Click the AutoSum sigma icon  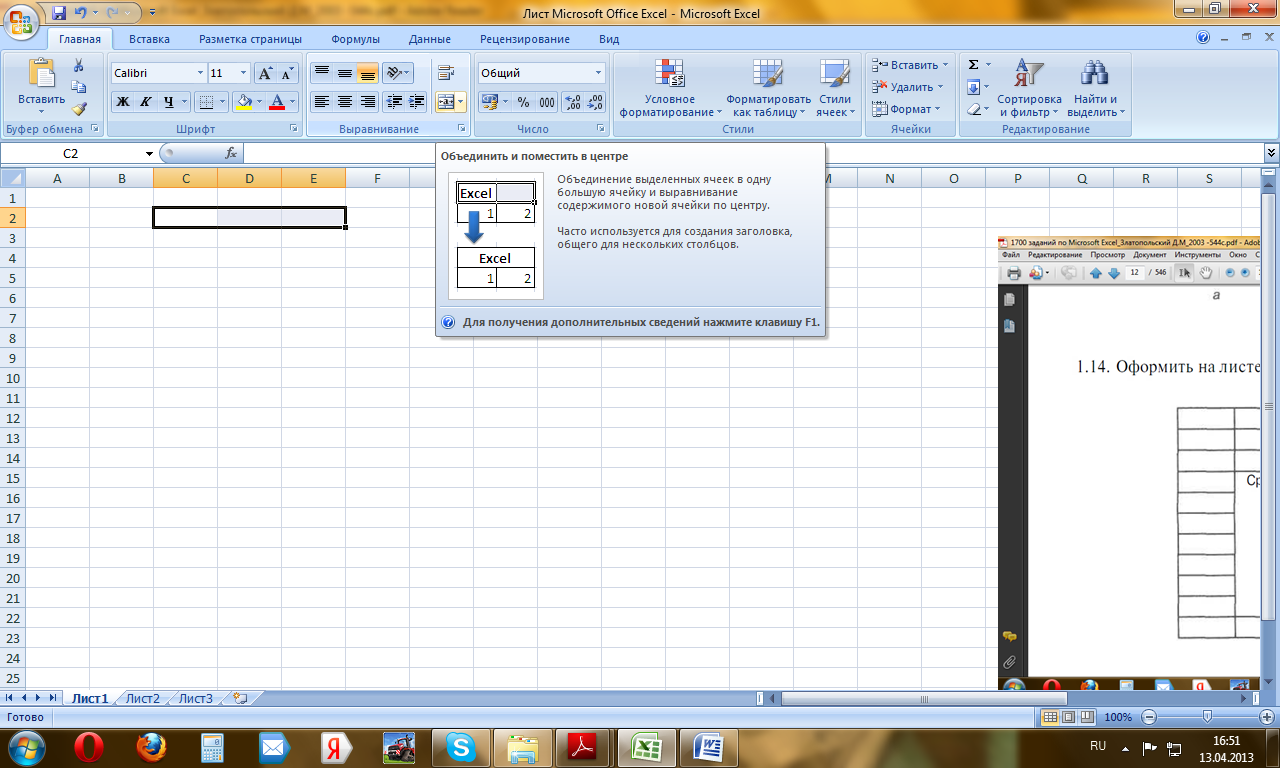pos(973,64)
